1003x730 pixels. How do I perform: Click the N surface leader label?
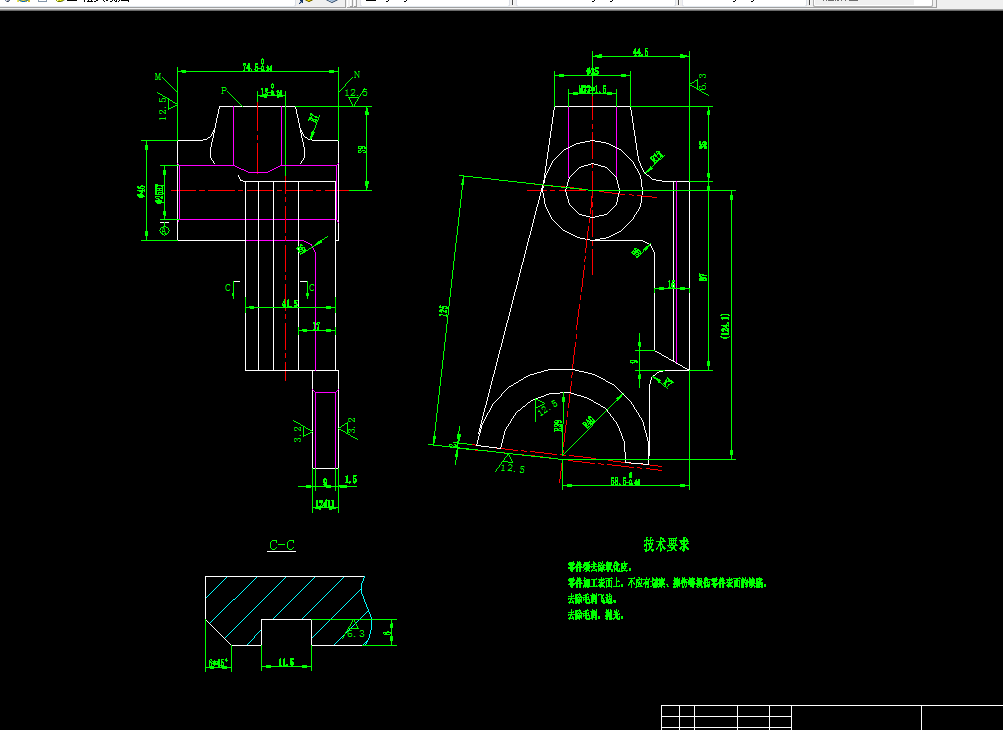357,75
